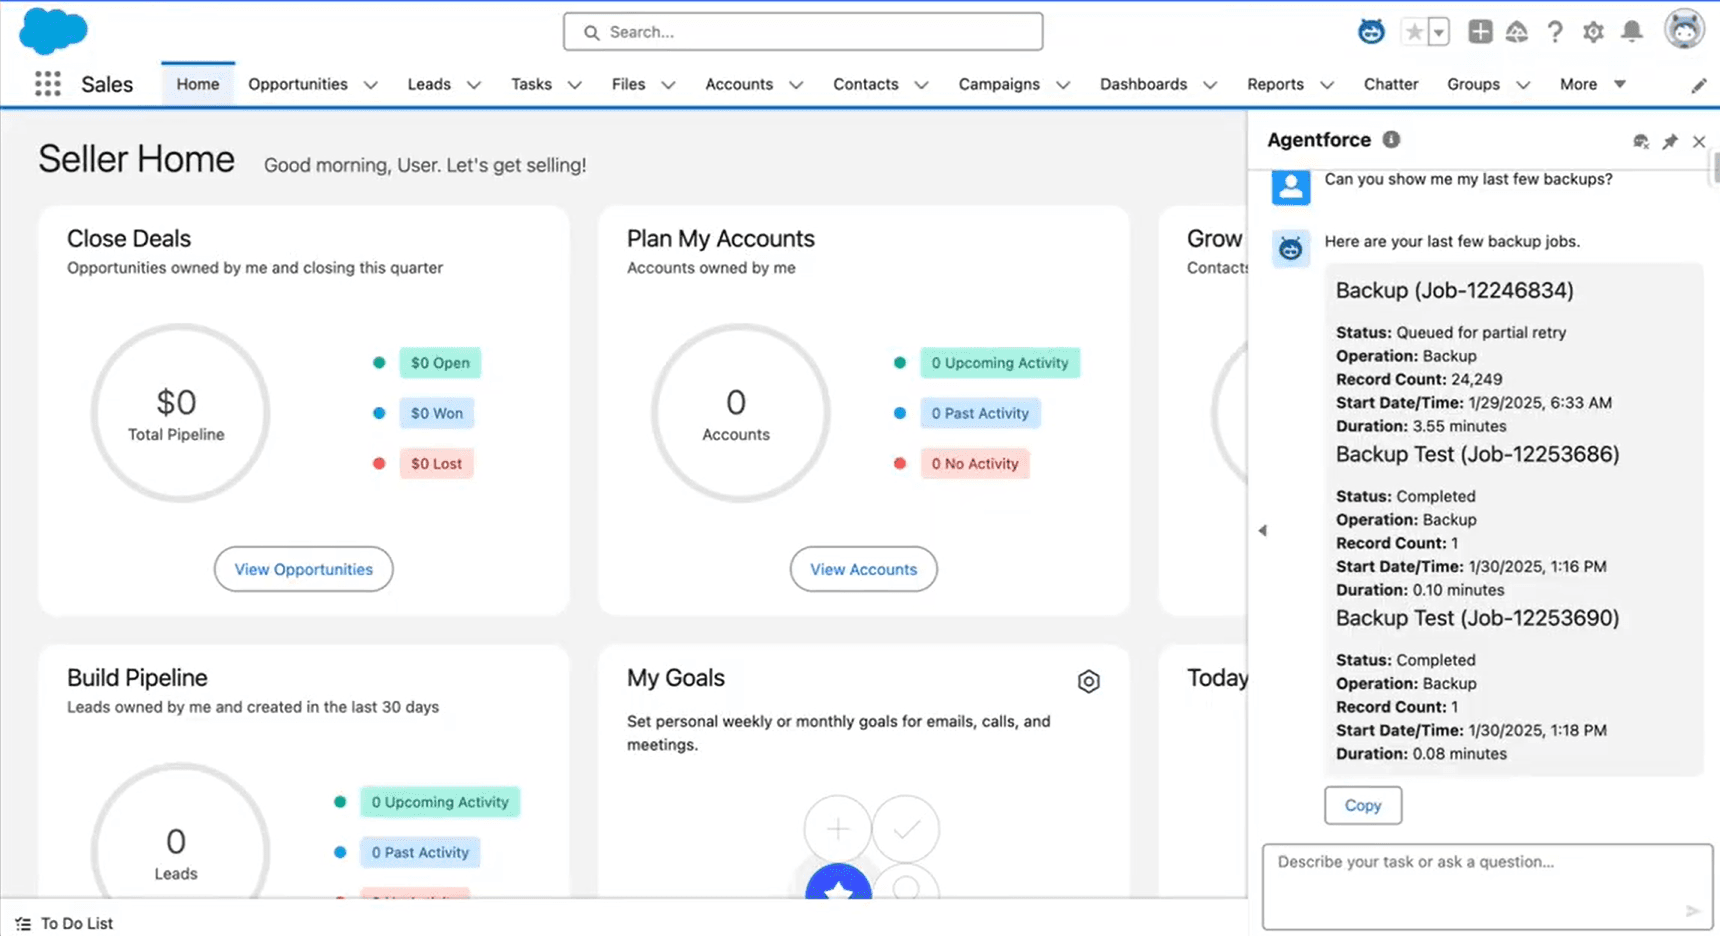
Task: Open the Campaigns tab
Action: coord(999,84)
